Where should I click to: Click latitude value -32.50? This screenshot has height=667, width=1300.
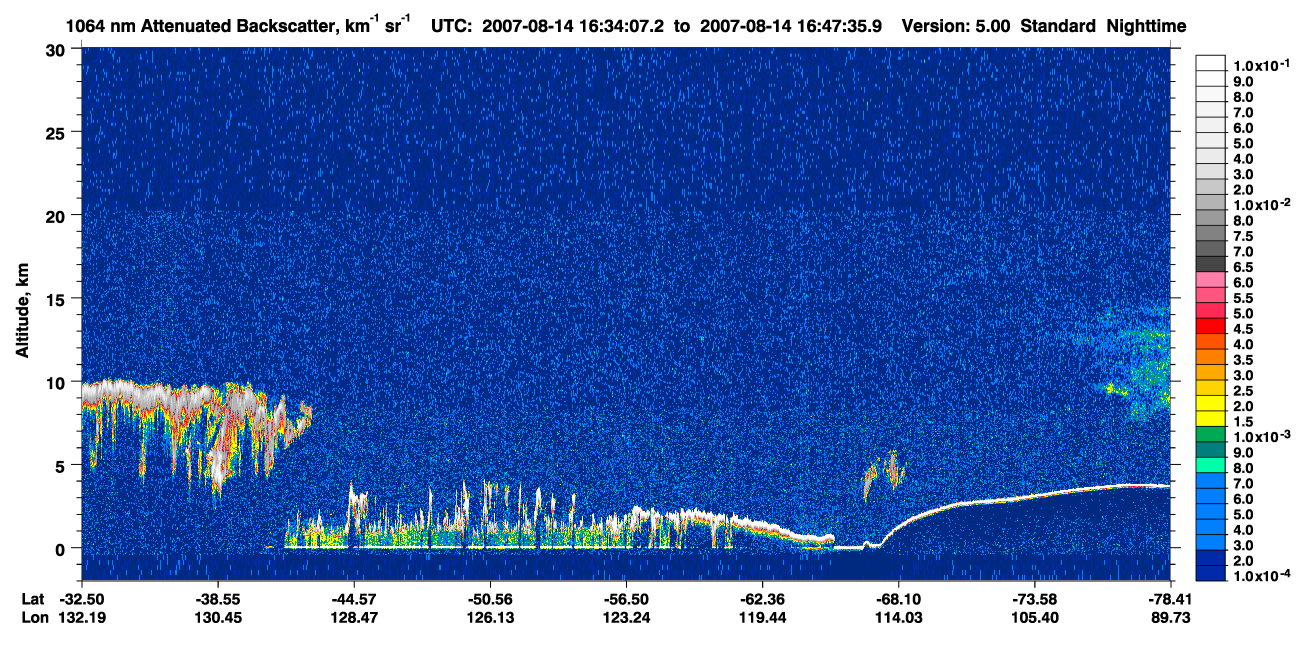pos(80,598)
